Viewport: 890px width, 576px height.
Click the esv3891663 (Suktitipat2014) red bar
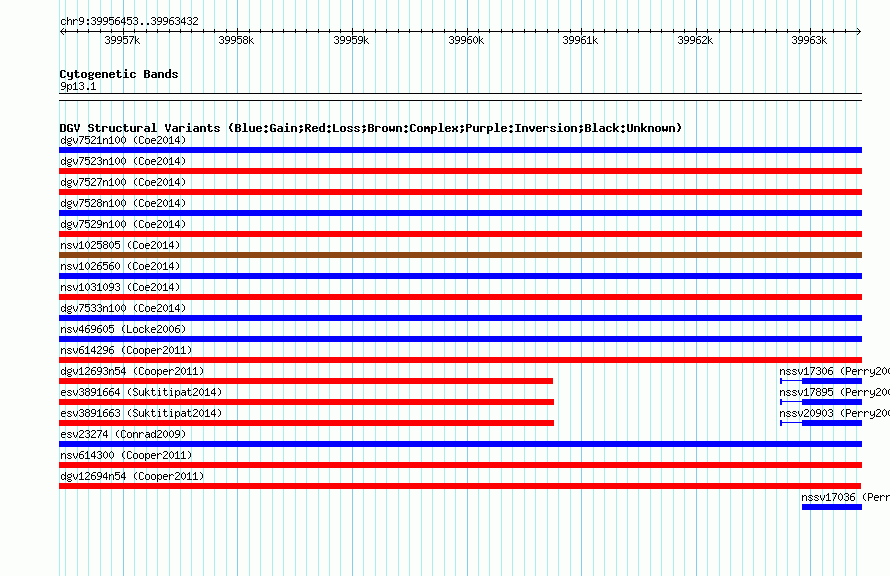pyautogui.click(x=307, y=423)
